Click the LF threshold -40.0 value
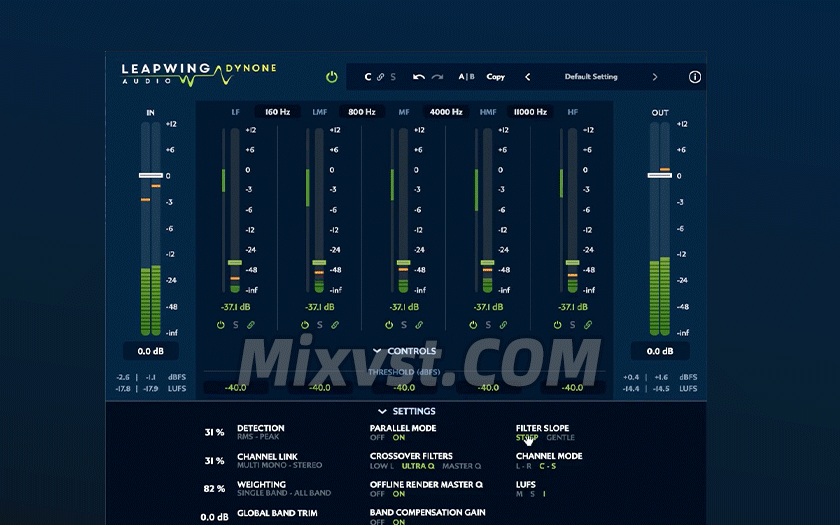This screenshot has height=525, width=840. tap(235, 387)
